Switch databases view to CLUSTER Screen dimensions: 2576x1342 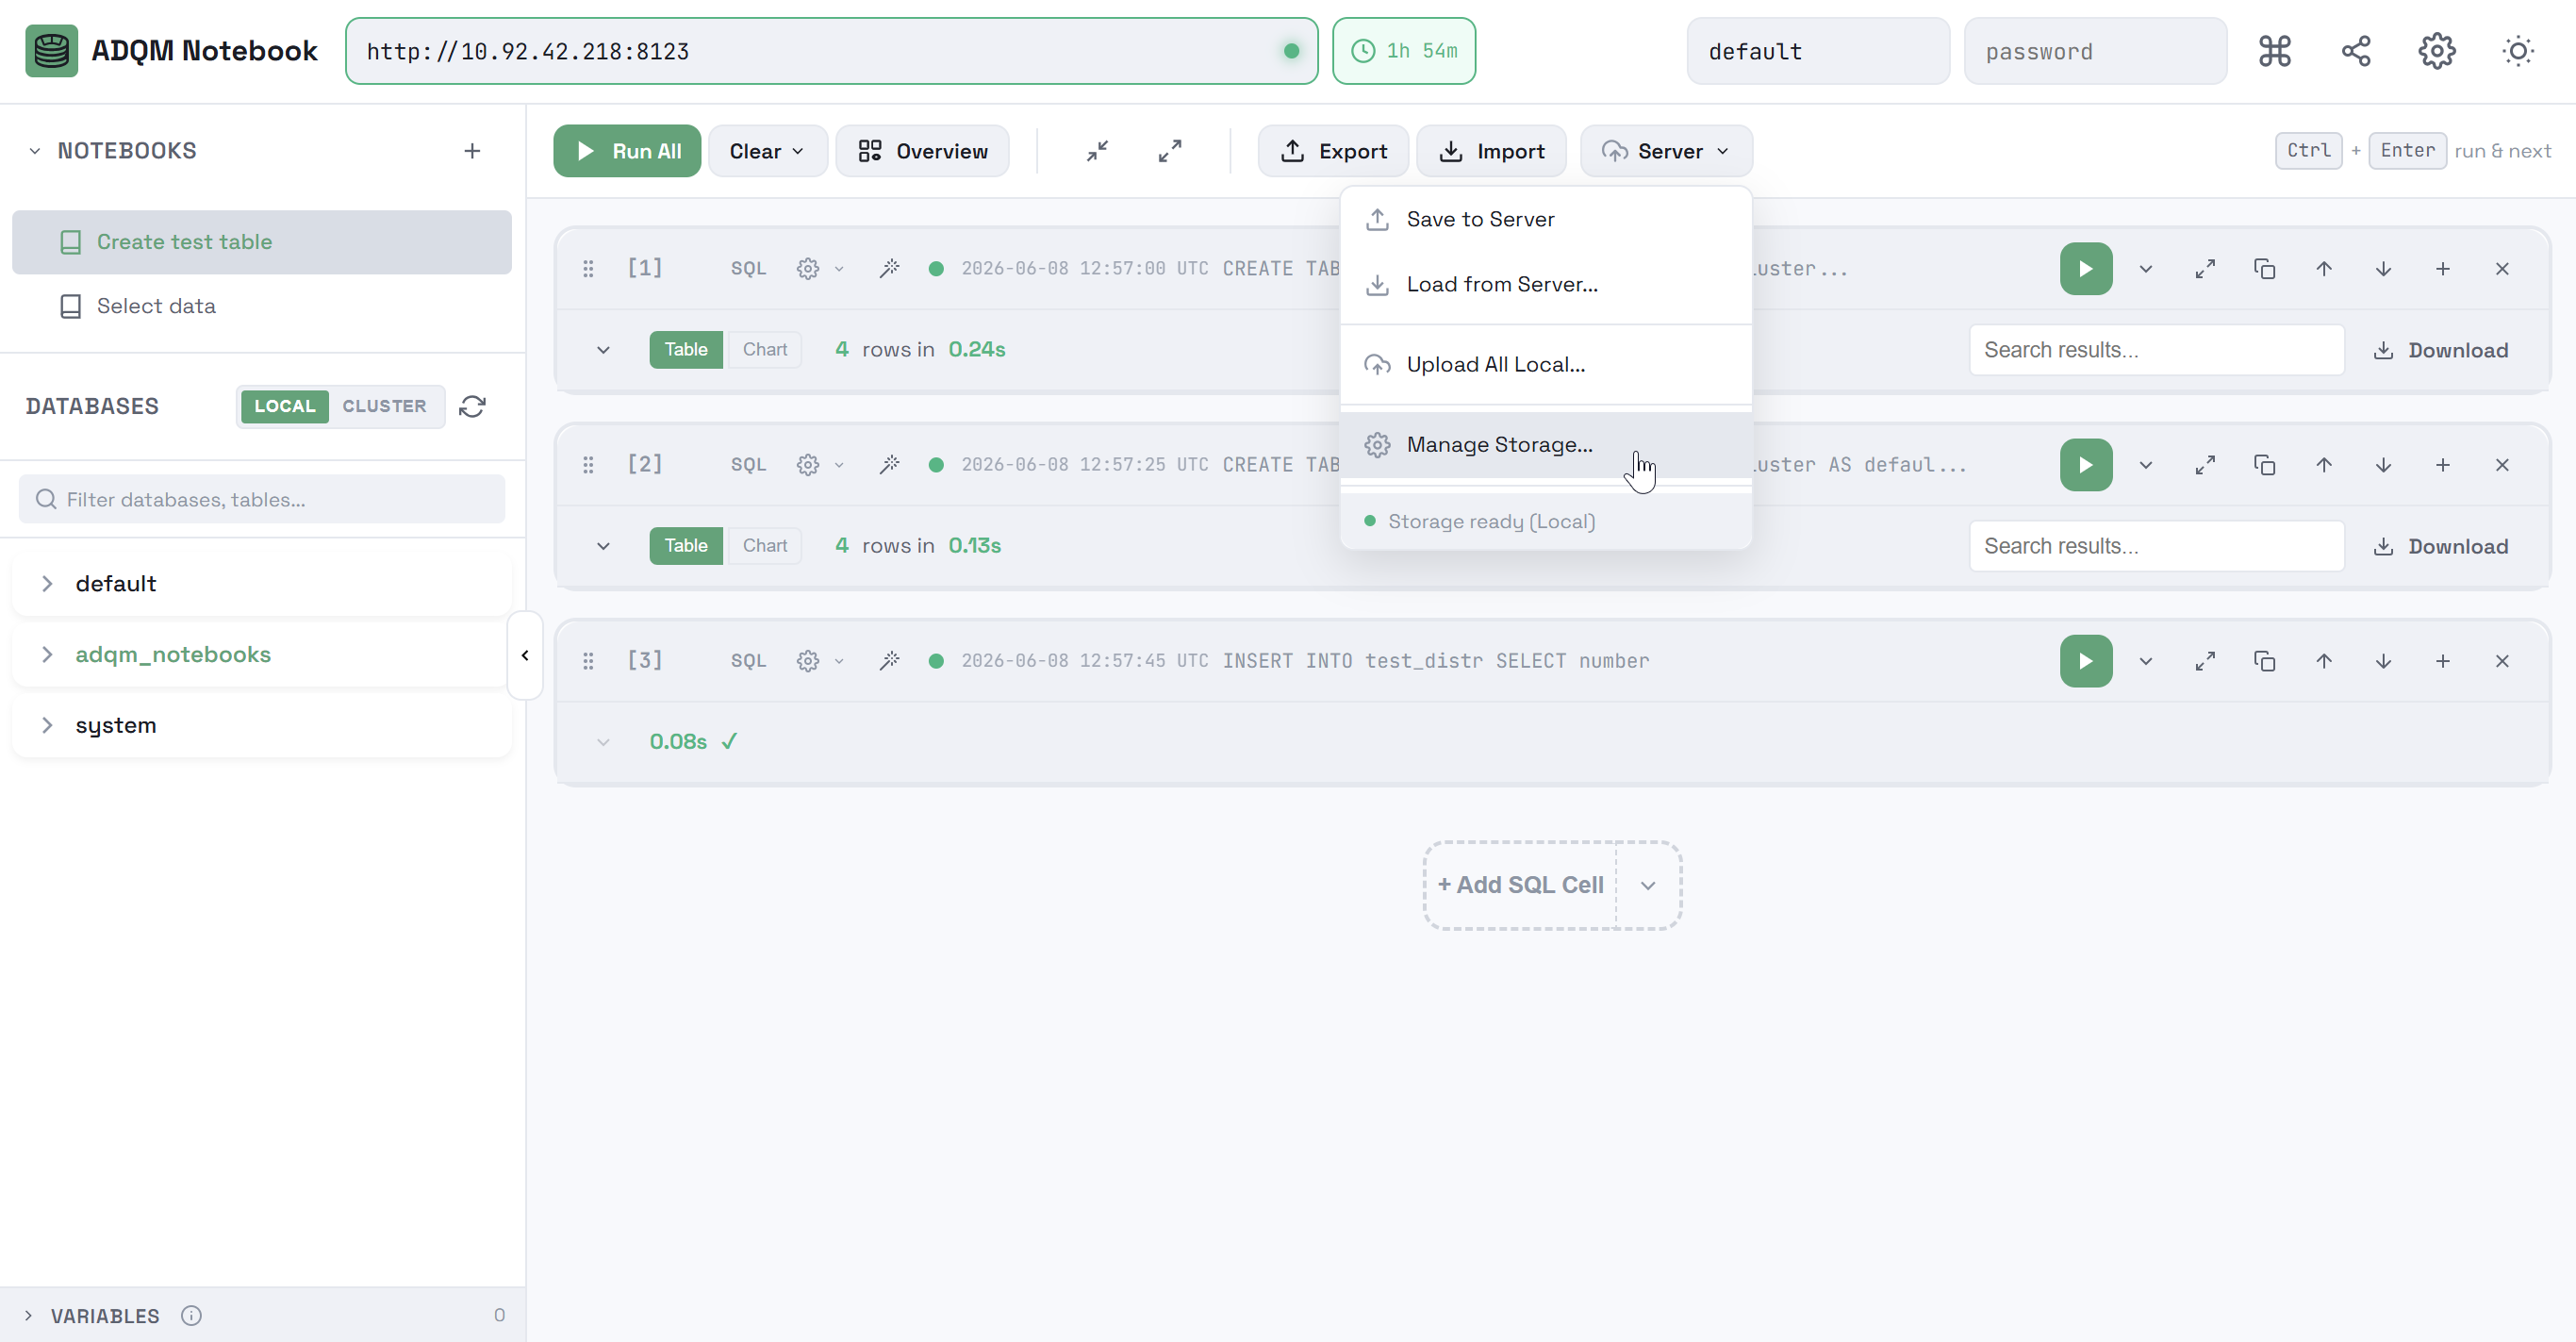[384, 406]
